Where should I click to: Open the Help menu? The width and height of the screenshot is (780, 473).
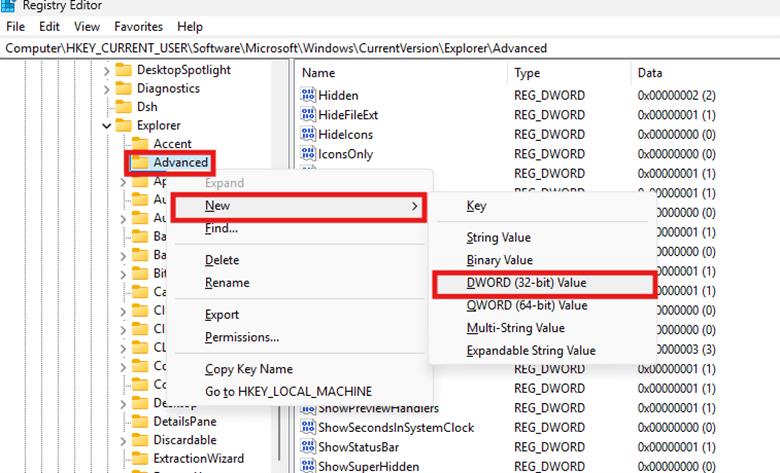[190, 26]
